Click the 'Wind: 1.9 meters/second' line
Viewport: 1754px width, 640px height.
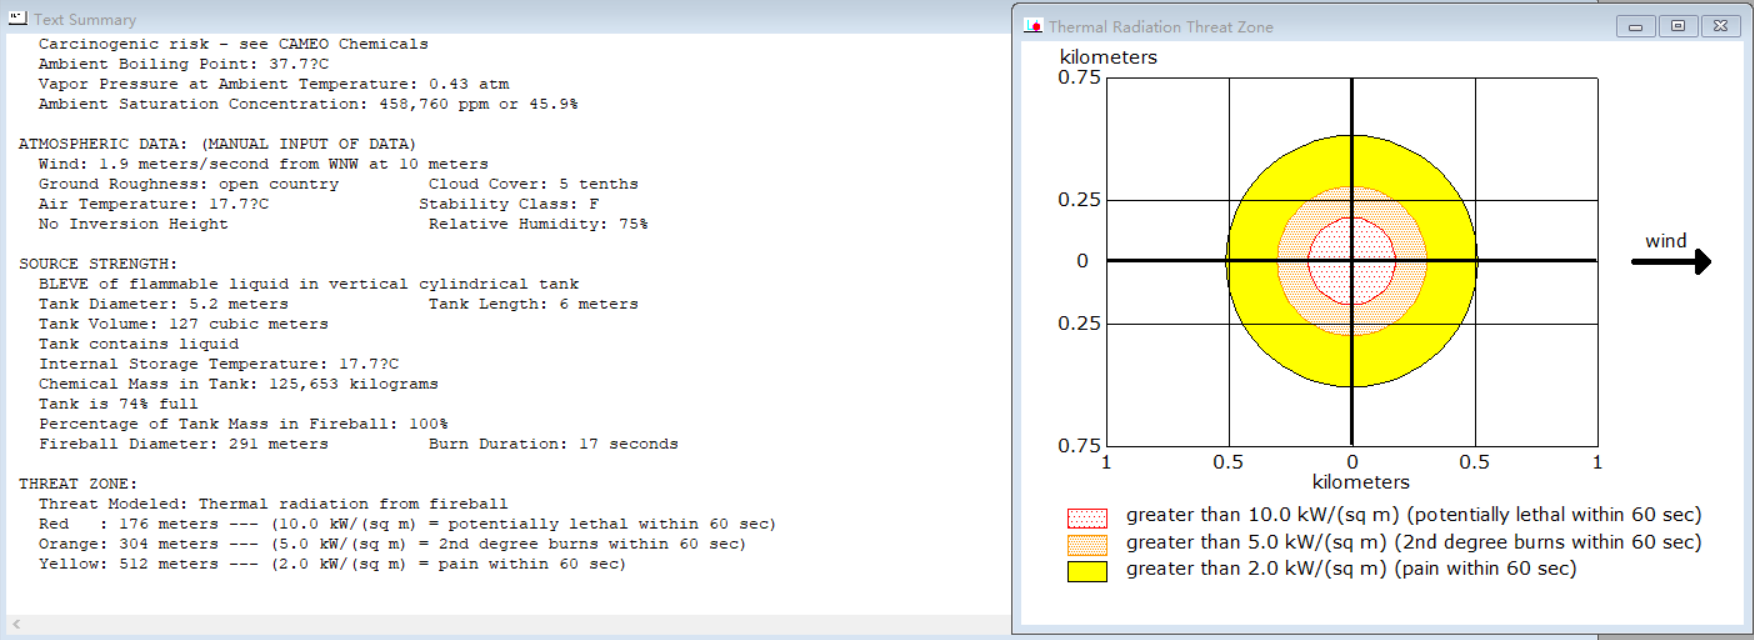[263, 164]
